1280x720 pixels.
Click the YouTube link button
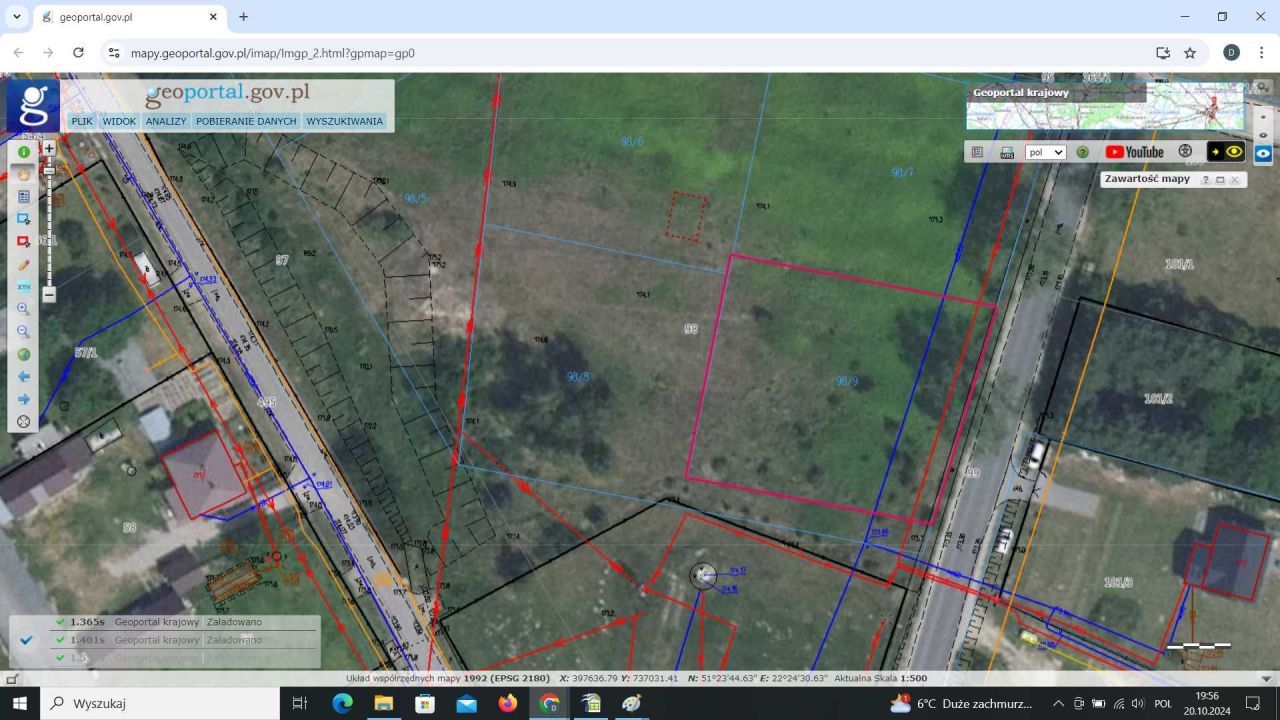pos(1134,152)
